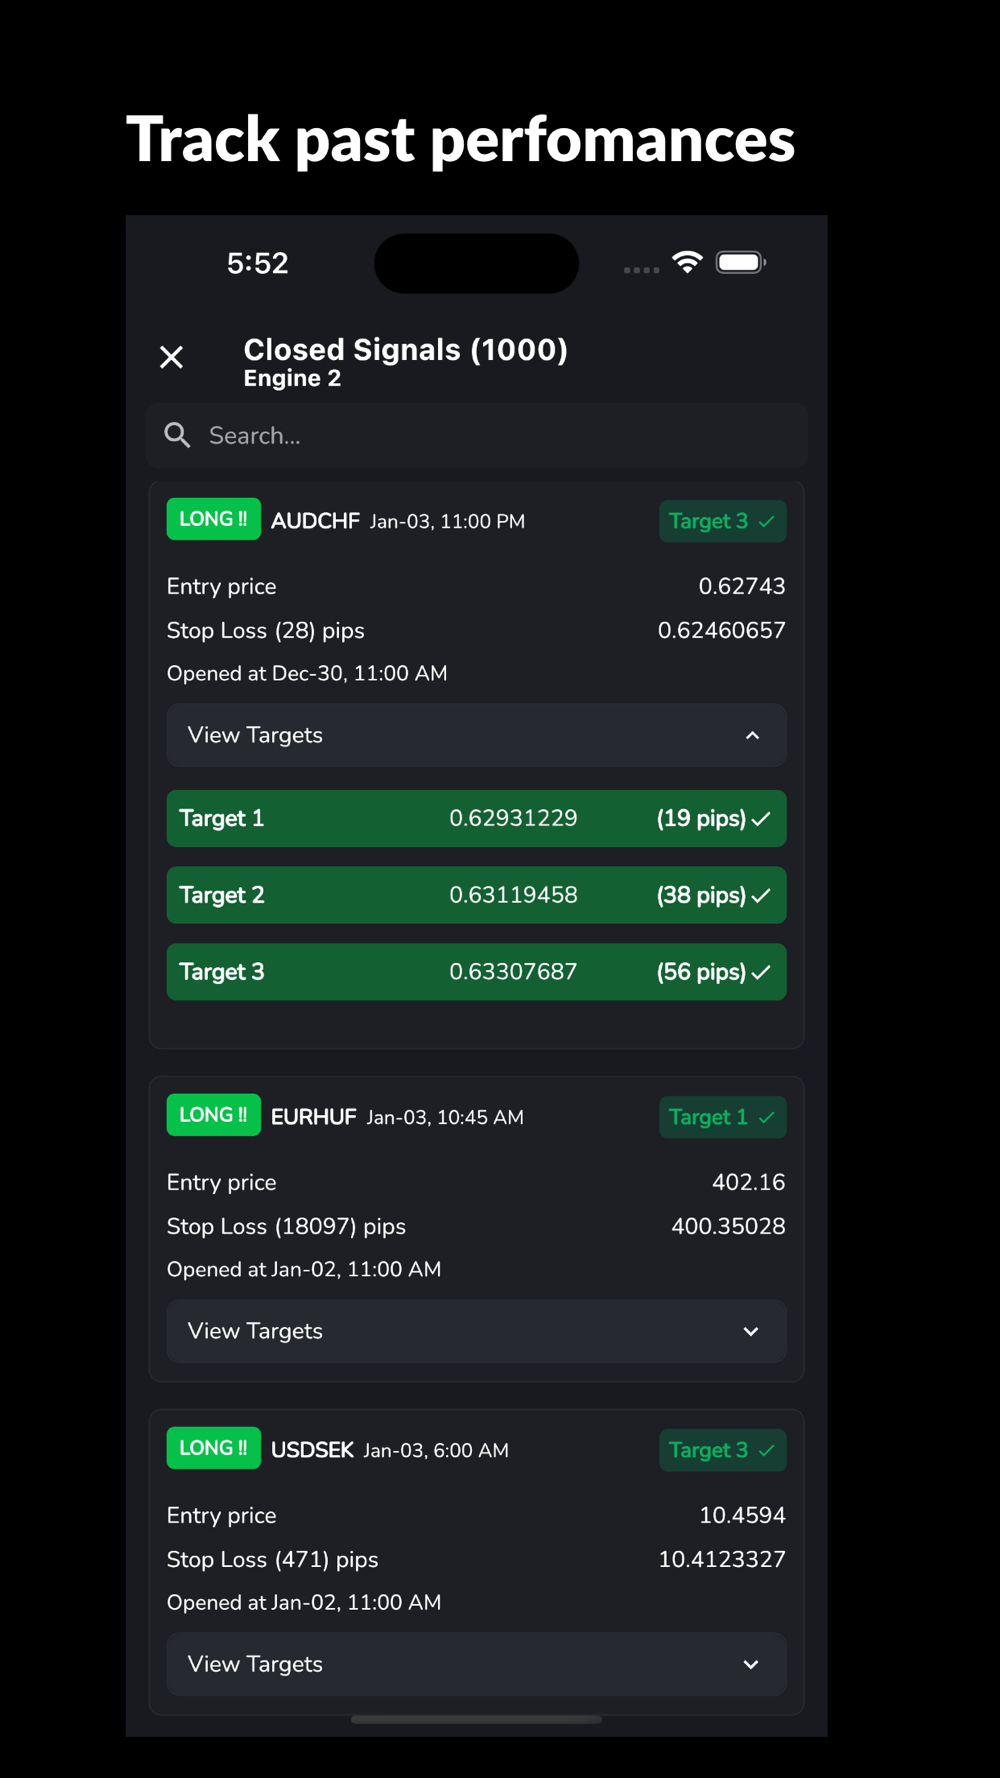Expand EURHUF View Targets dropdown
This screenshot has height=1778, width=1000.
point(476,1331)
